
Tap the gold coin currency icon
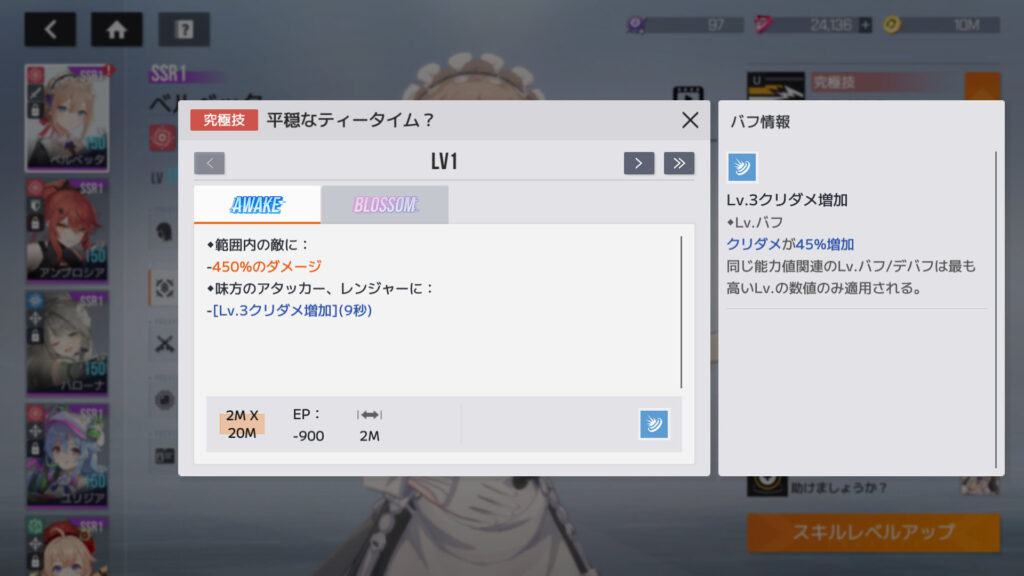(x=892, y=25)
